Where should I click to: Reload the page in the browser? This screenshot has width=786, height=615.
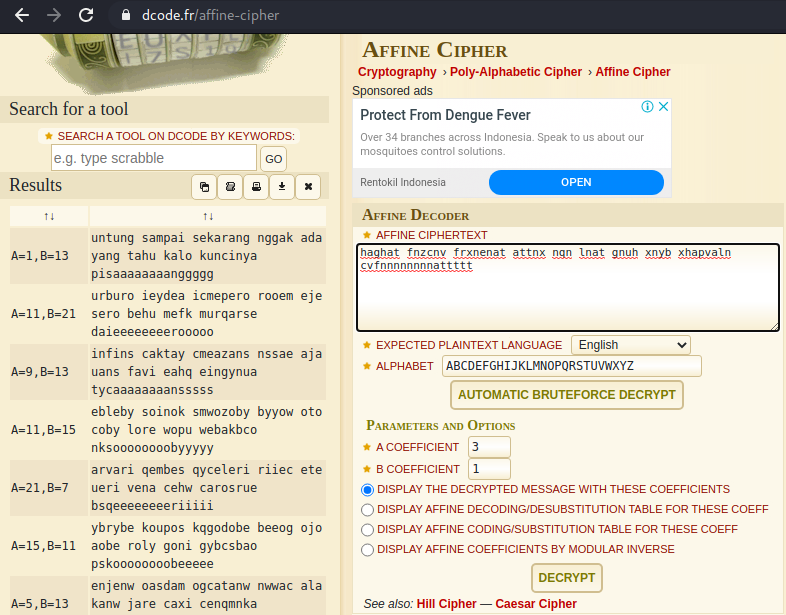tap(86, 15)
